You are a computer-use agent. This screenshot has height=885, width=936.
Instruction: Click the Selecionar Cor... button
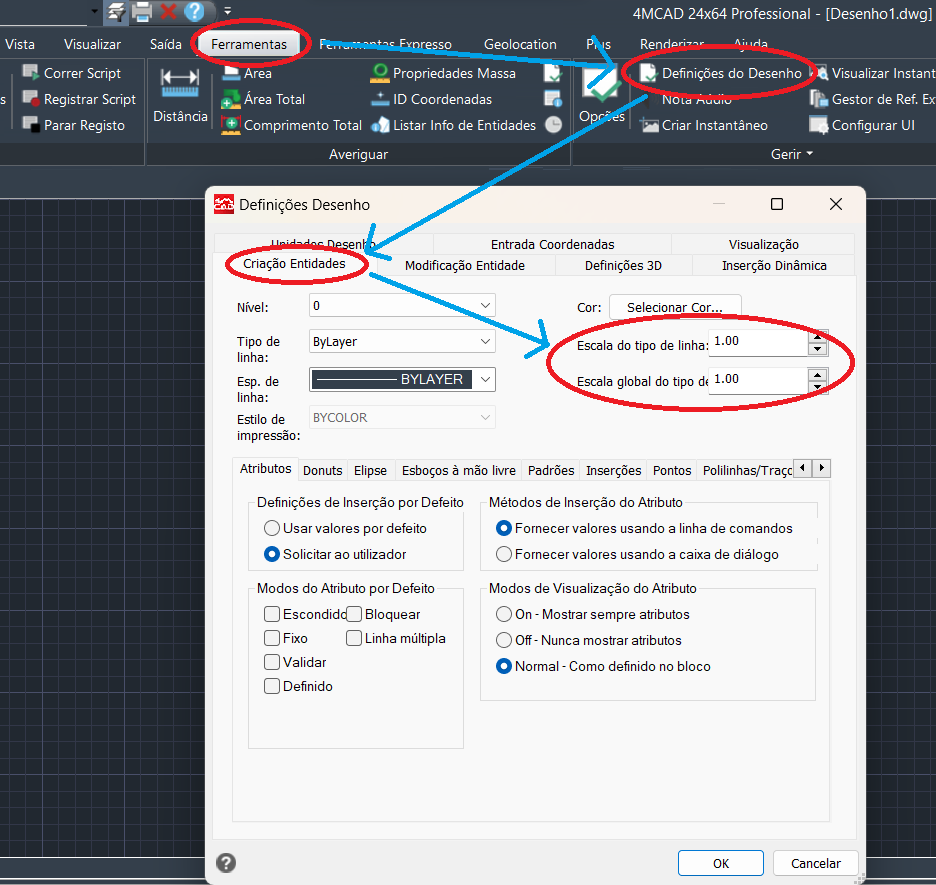675,307
